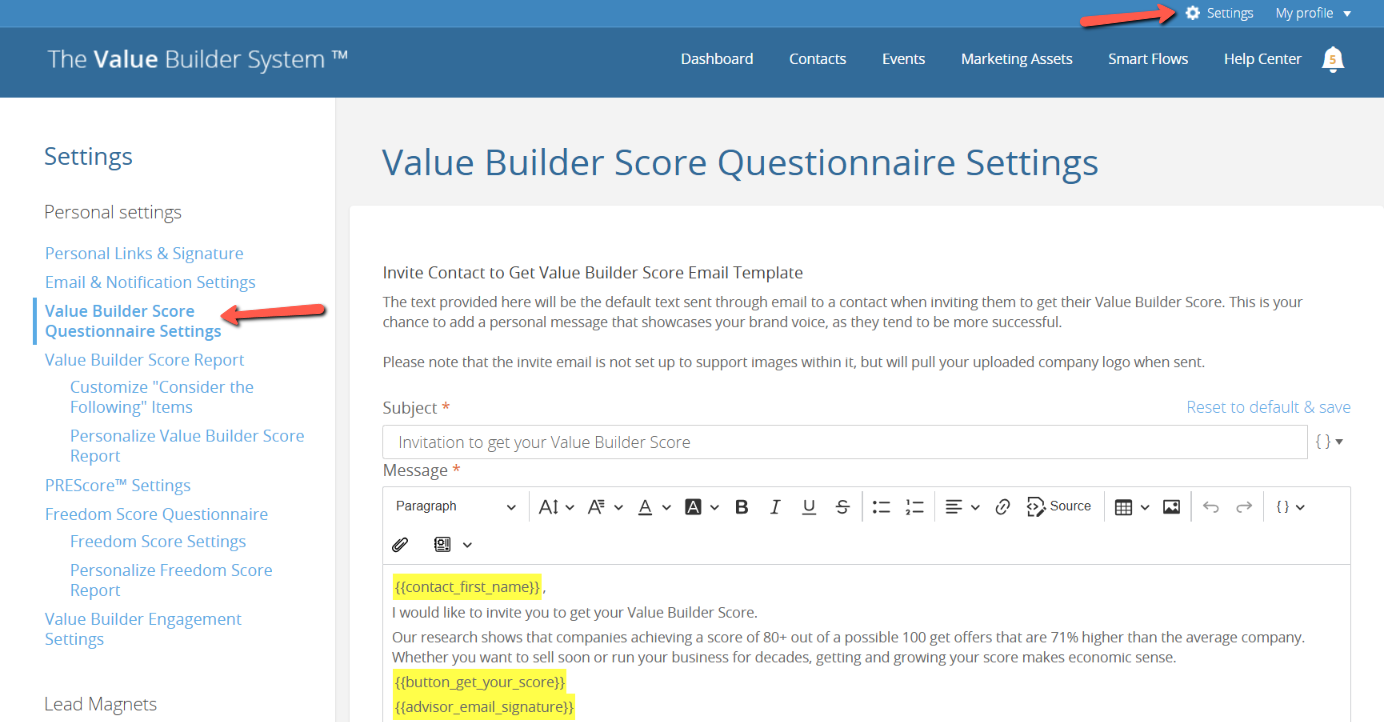The width and height of the screenshot is (1384, 722).
Task: Open the notifications bell
Action: [1332, 60]
